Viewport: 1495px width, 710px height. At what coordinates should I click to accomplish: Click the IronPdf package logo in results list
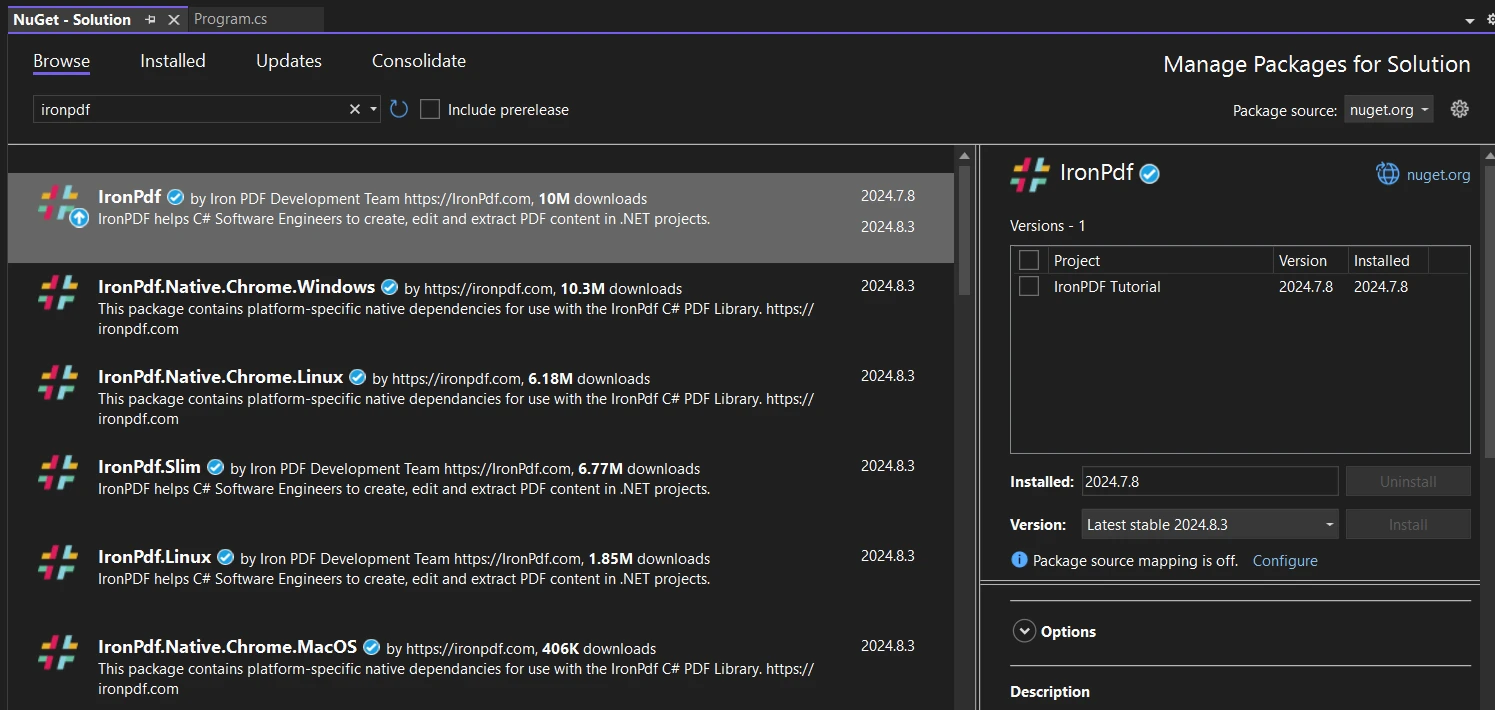(58, 201)
